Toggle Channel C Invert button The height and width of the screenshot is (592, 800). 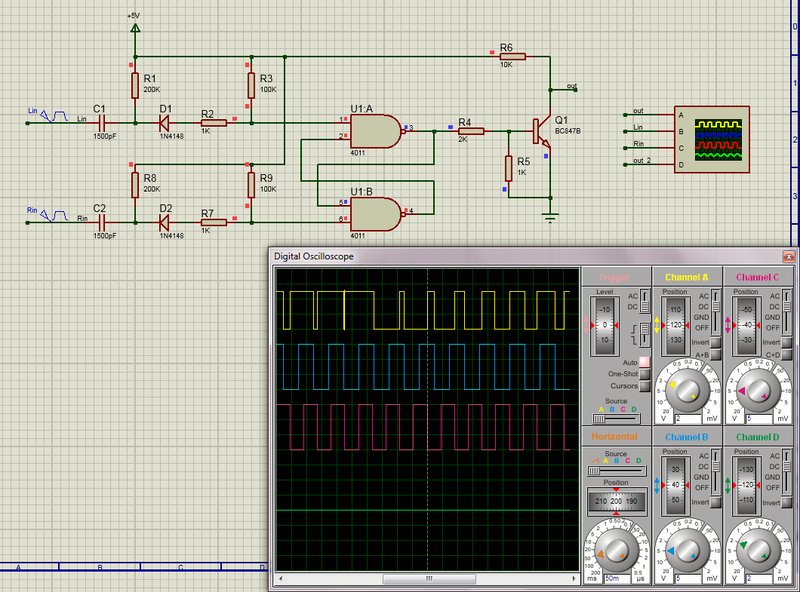(x=786, y=342)
